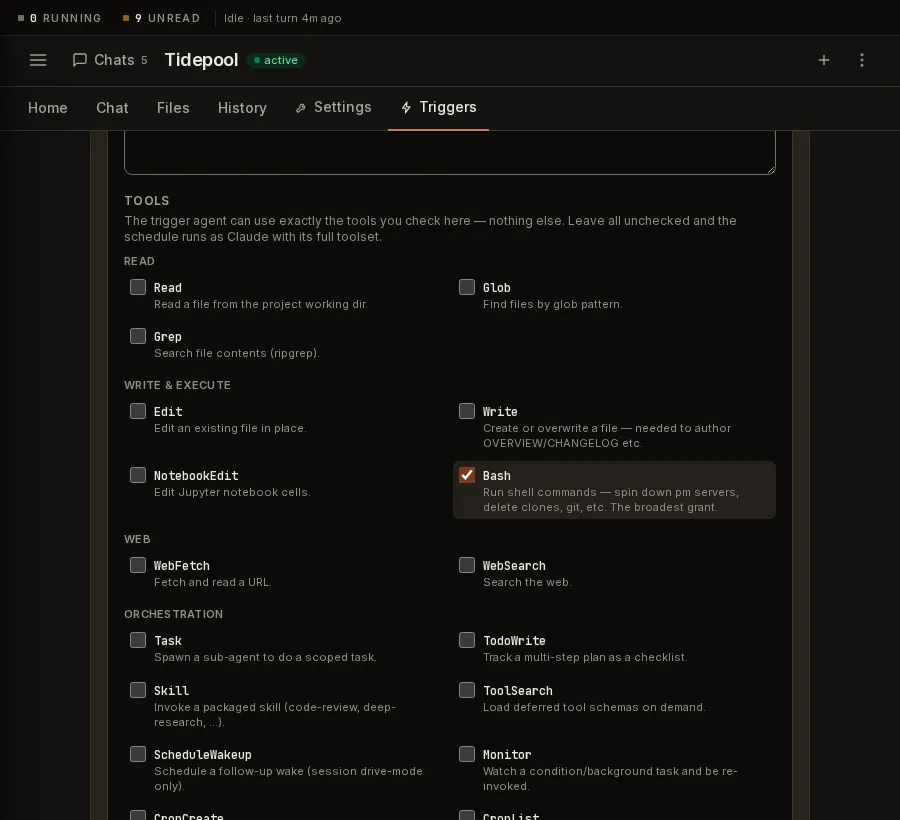Switch to the Files tab
900x820 pixels.
(x=173, y=108)
